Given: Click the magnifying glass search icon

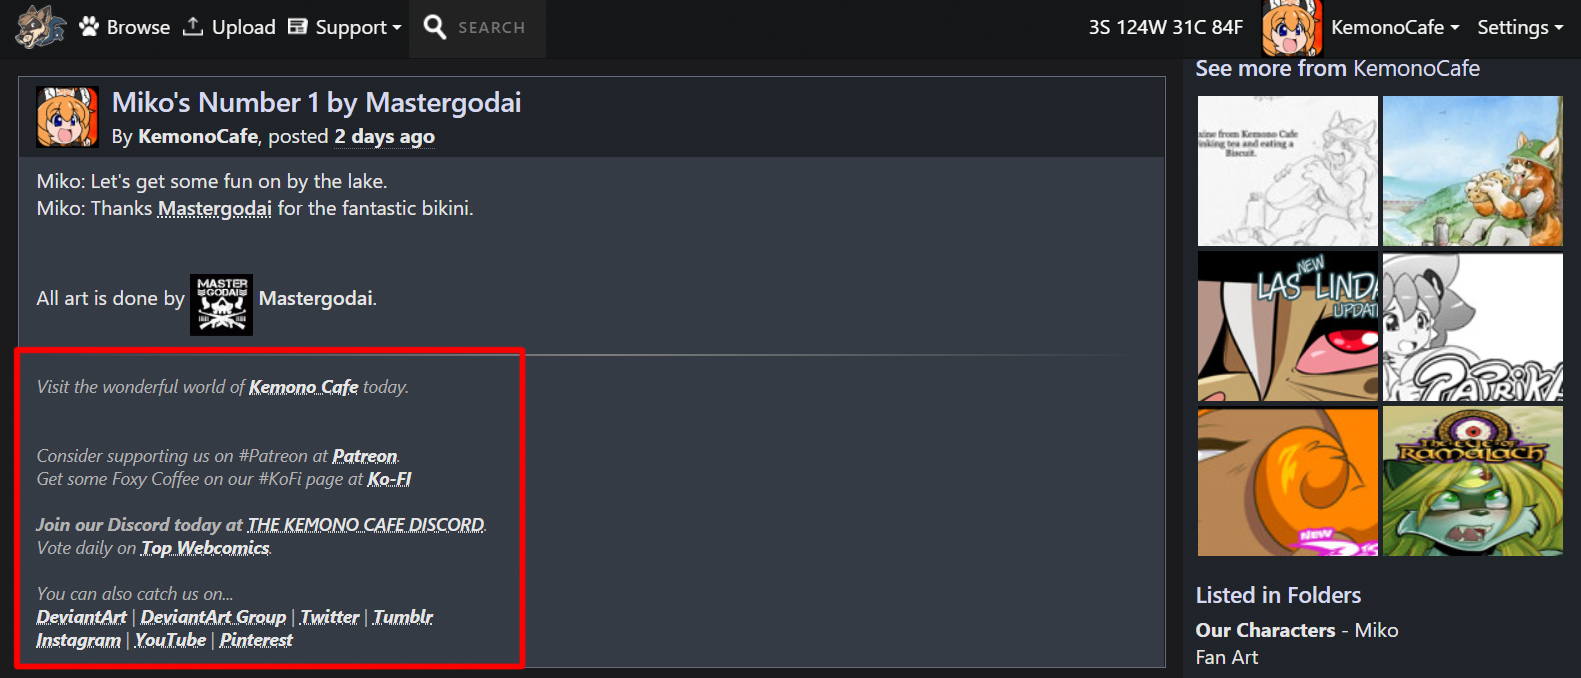Looking at the screenshot, I should (435, 27).
